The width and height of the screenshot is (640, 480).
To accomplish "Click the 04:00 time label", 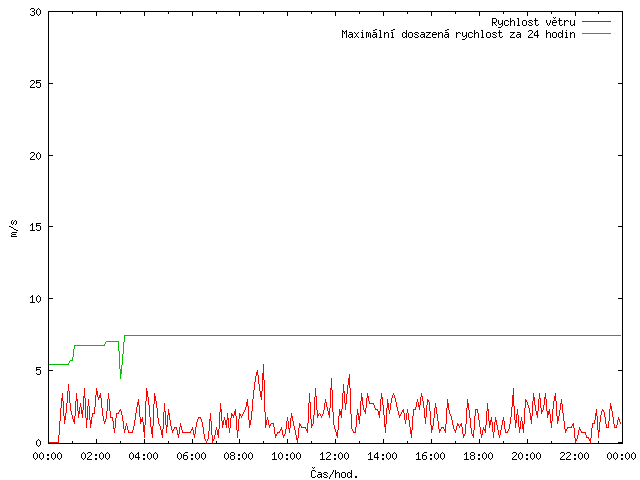I will 143,456.
